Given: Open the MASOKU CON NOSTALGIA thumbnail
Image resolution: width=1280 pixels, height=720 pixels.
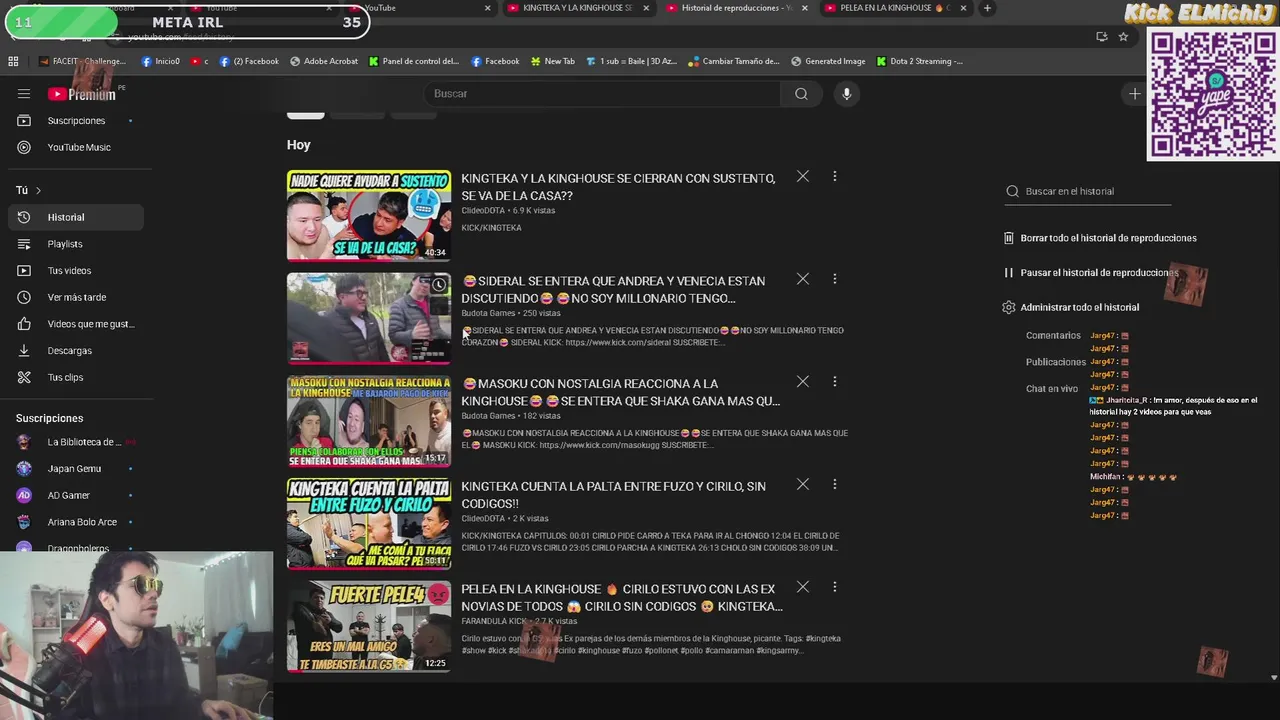Looking at the screenshot, I should (x=369, y=421).
